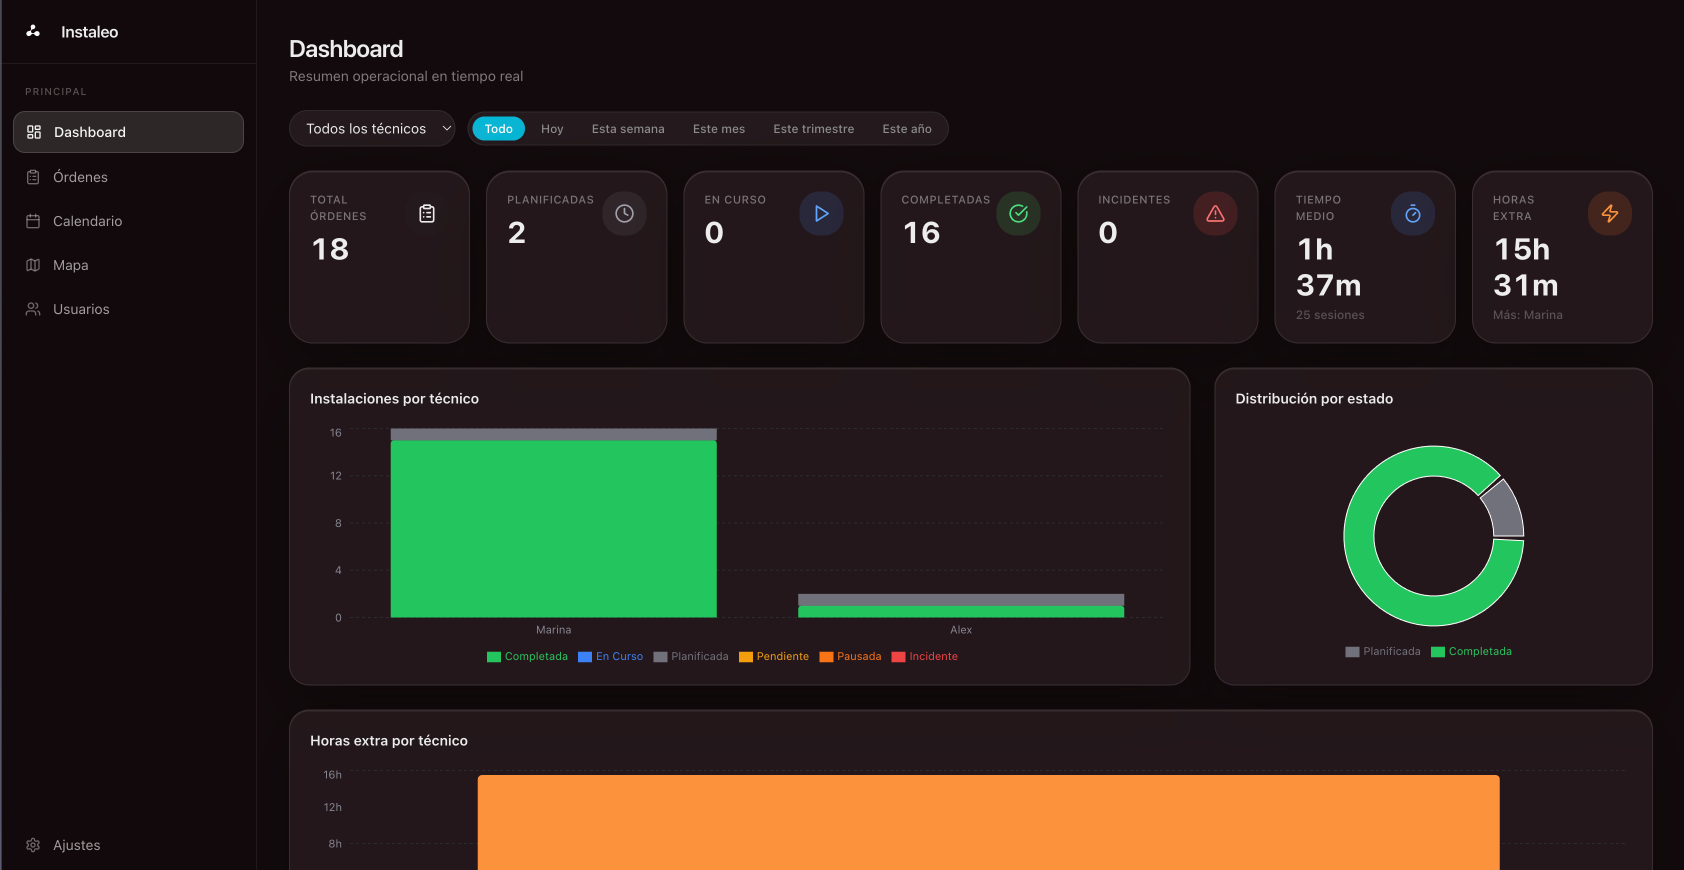Viewport: 1684px width, 870px height.
Task: Toggle Incidente legend in bar chart
Action: (x=925, y=657)
